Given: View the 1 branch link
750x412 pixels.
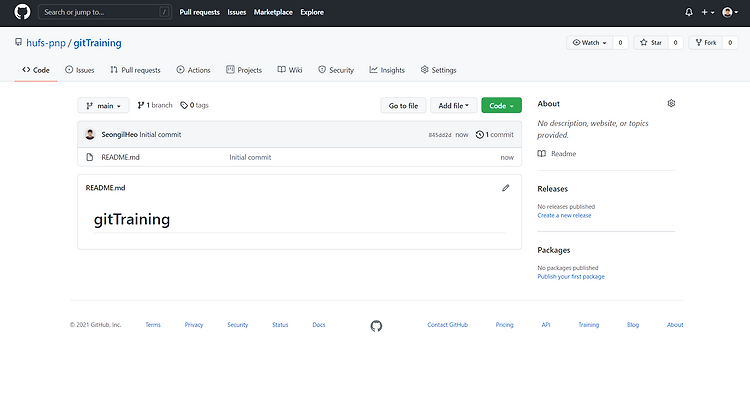Looking at the screenshot, I should click(154, 105).
